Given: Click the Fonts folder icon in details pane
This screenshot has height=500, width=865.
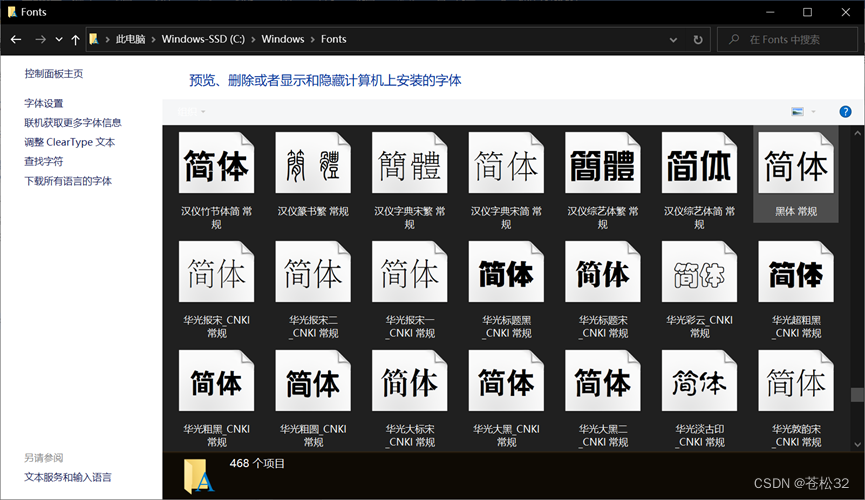Looking at the screenshot, I should (198, 476).
